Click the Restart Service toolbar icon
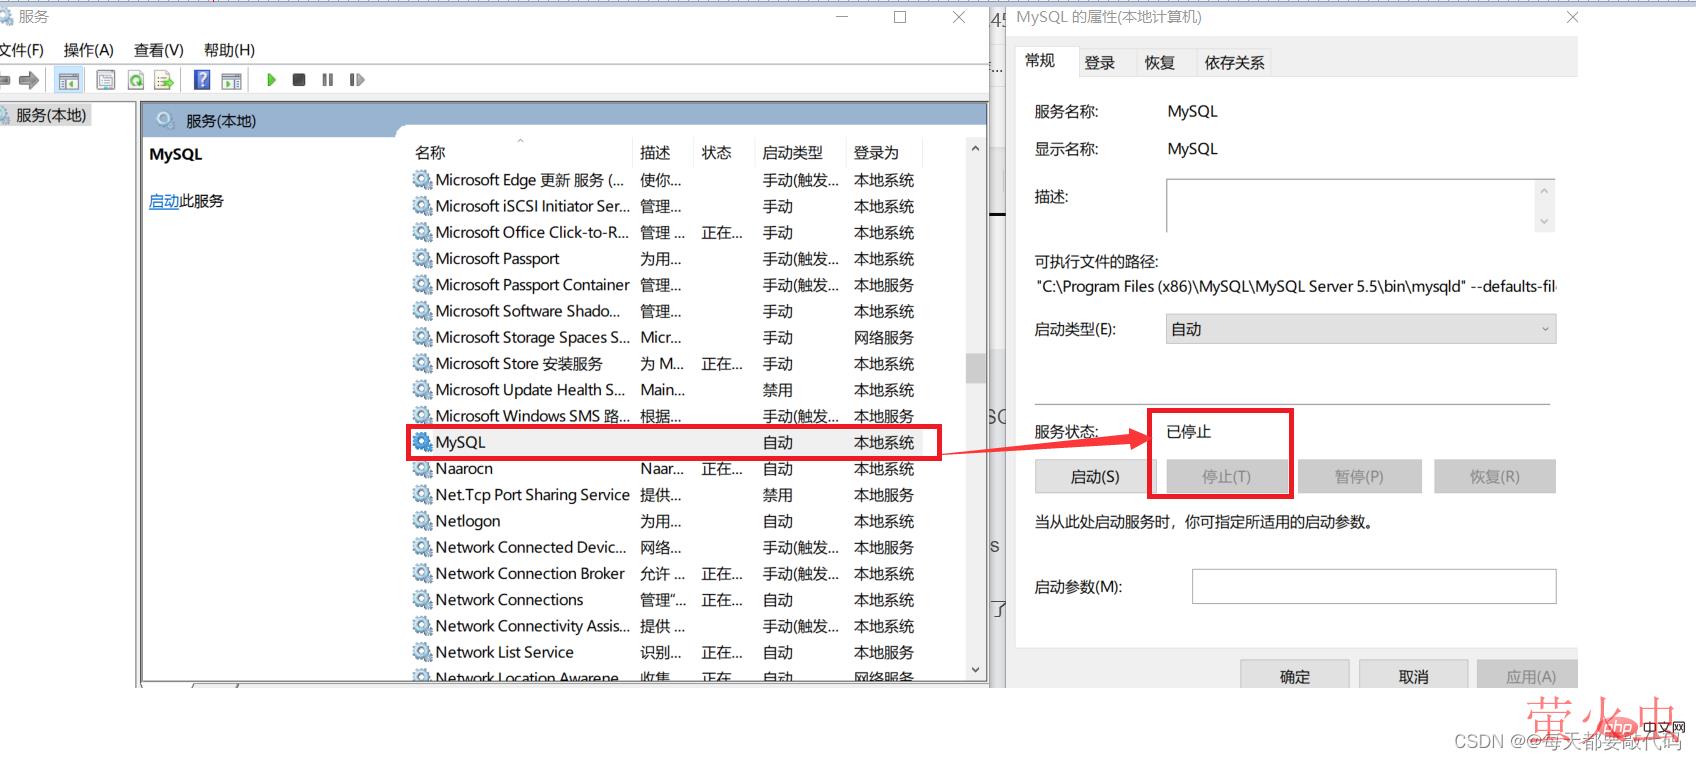This screenshot has height=760, width=1696. click(x=357, y=80)
